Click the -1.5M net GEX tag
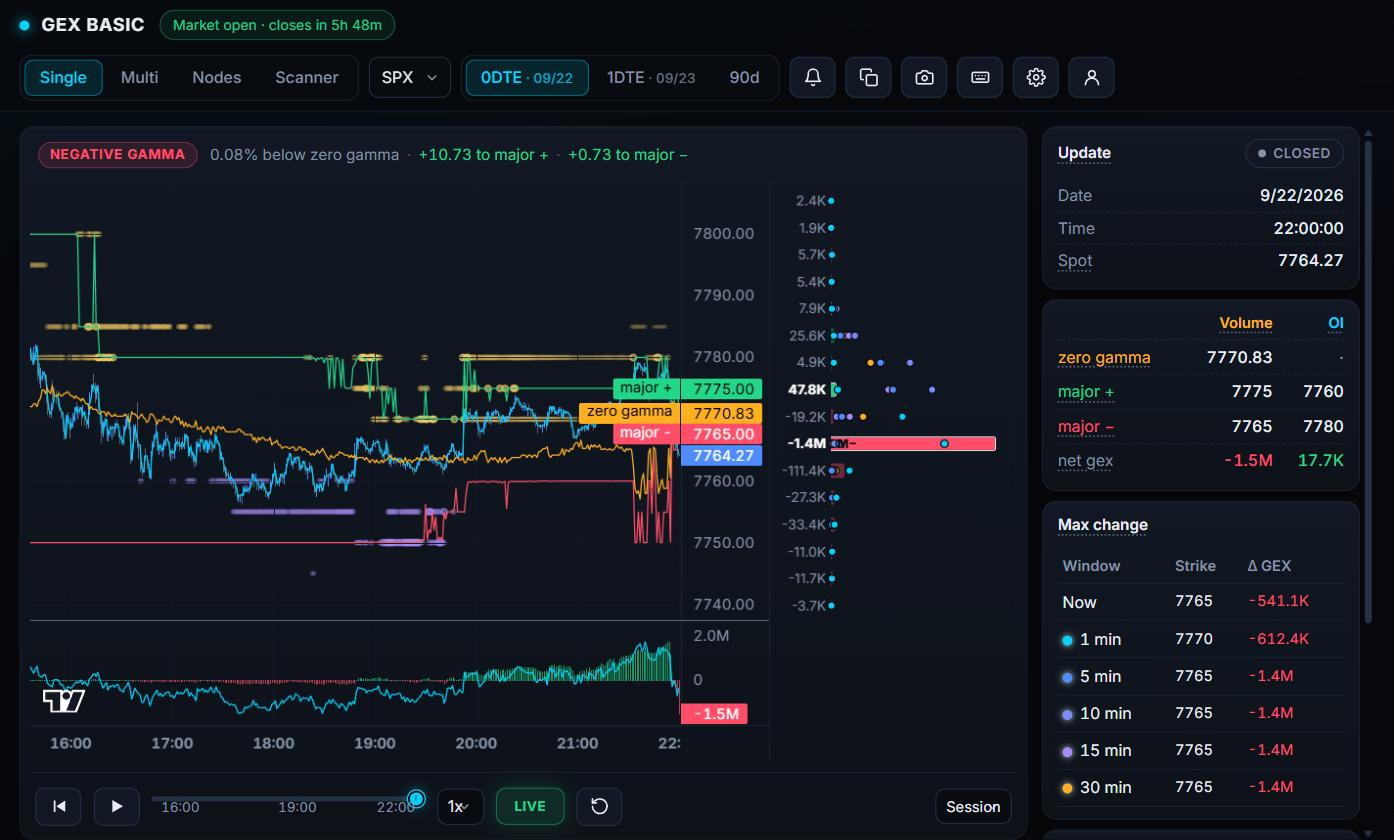Image resolution: width=1394 pixels, height=840 pixels. coord(714,714)
